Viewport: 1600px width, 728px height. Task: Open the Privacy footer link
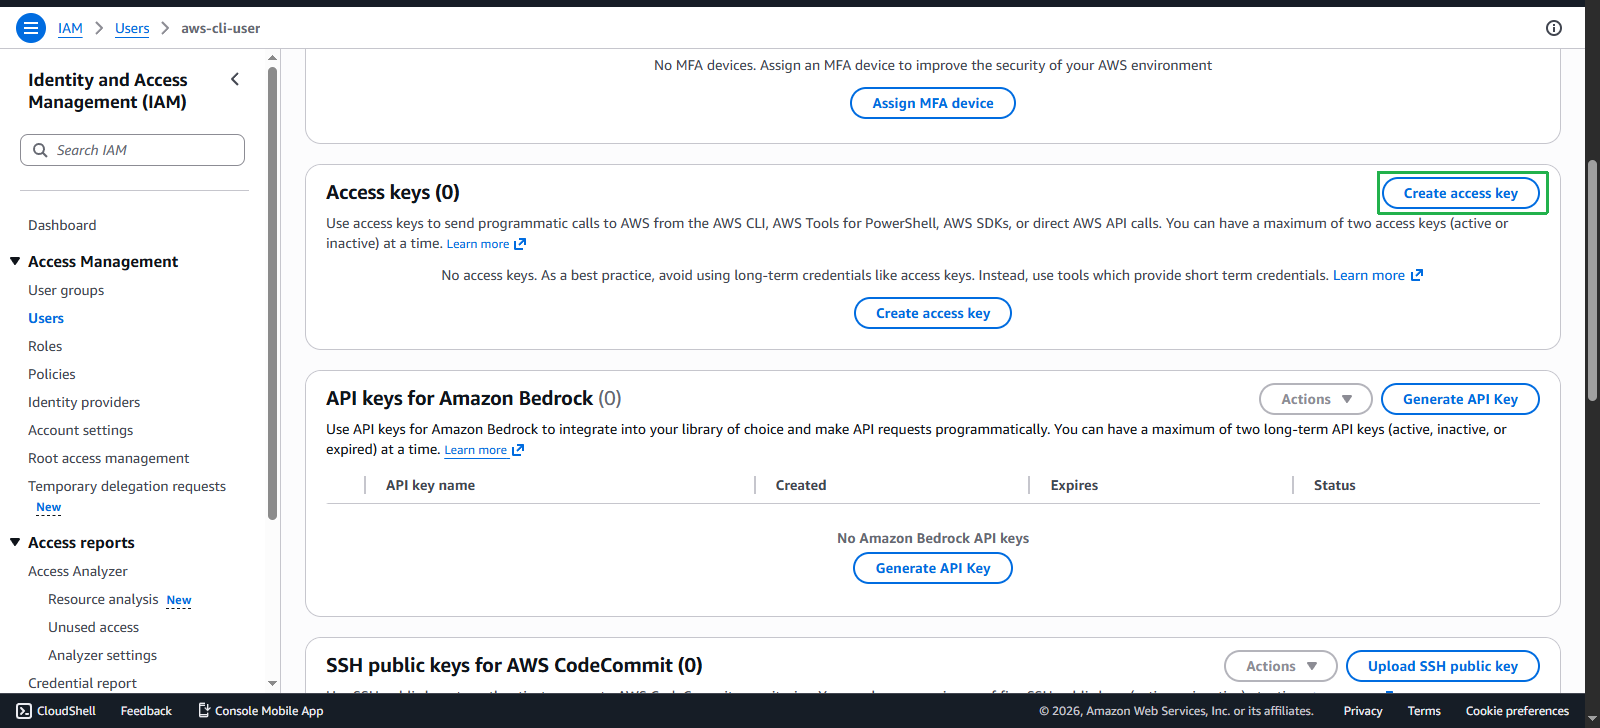[x=1363, y=711]
